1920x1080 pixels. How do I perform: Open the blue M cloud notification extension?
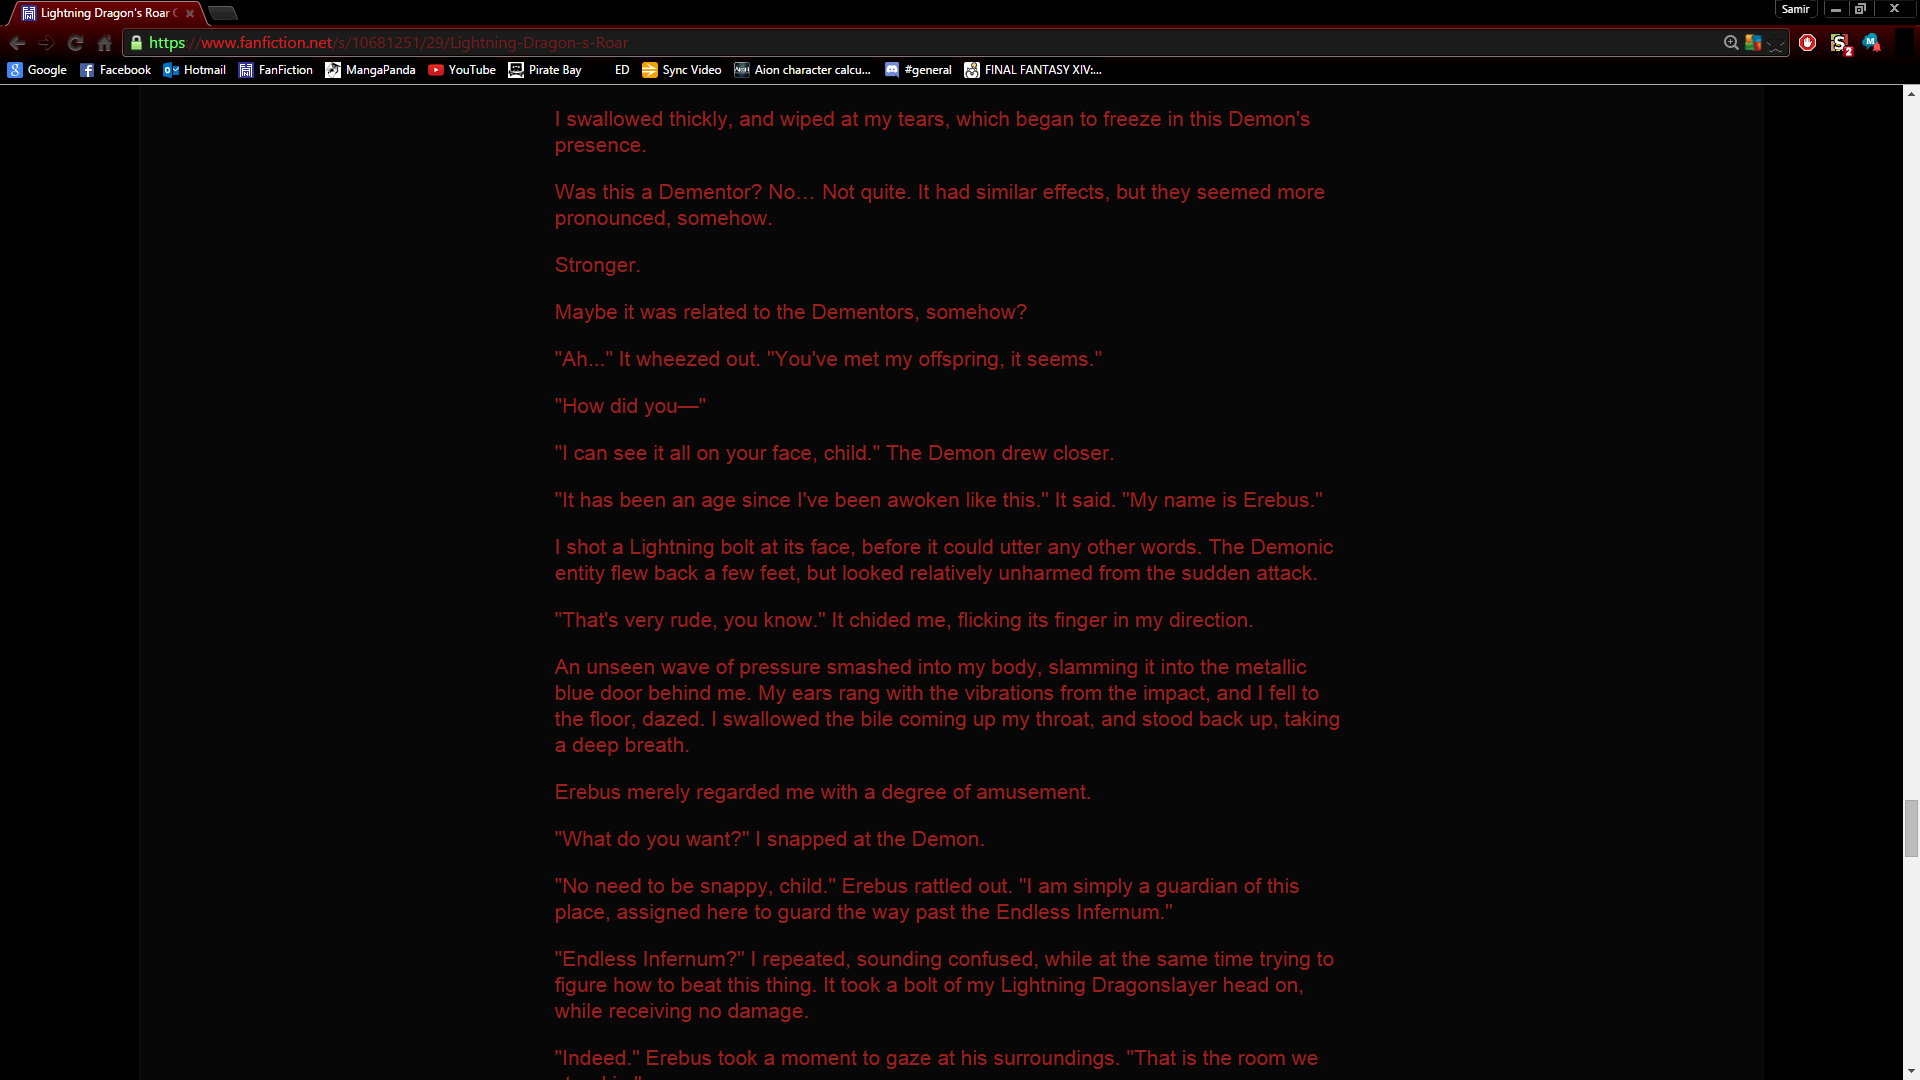click(1871, 43)
